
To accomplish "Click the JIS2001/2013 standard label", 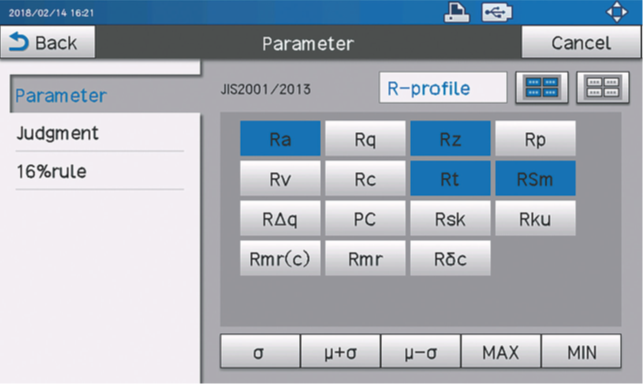I will pos(266,89).
